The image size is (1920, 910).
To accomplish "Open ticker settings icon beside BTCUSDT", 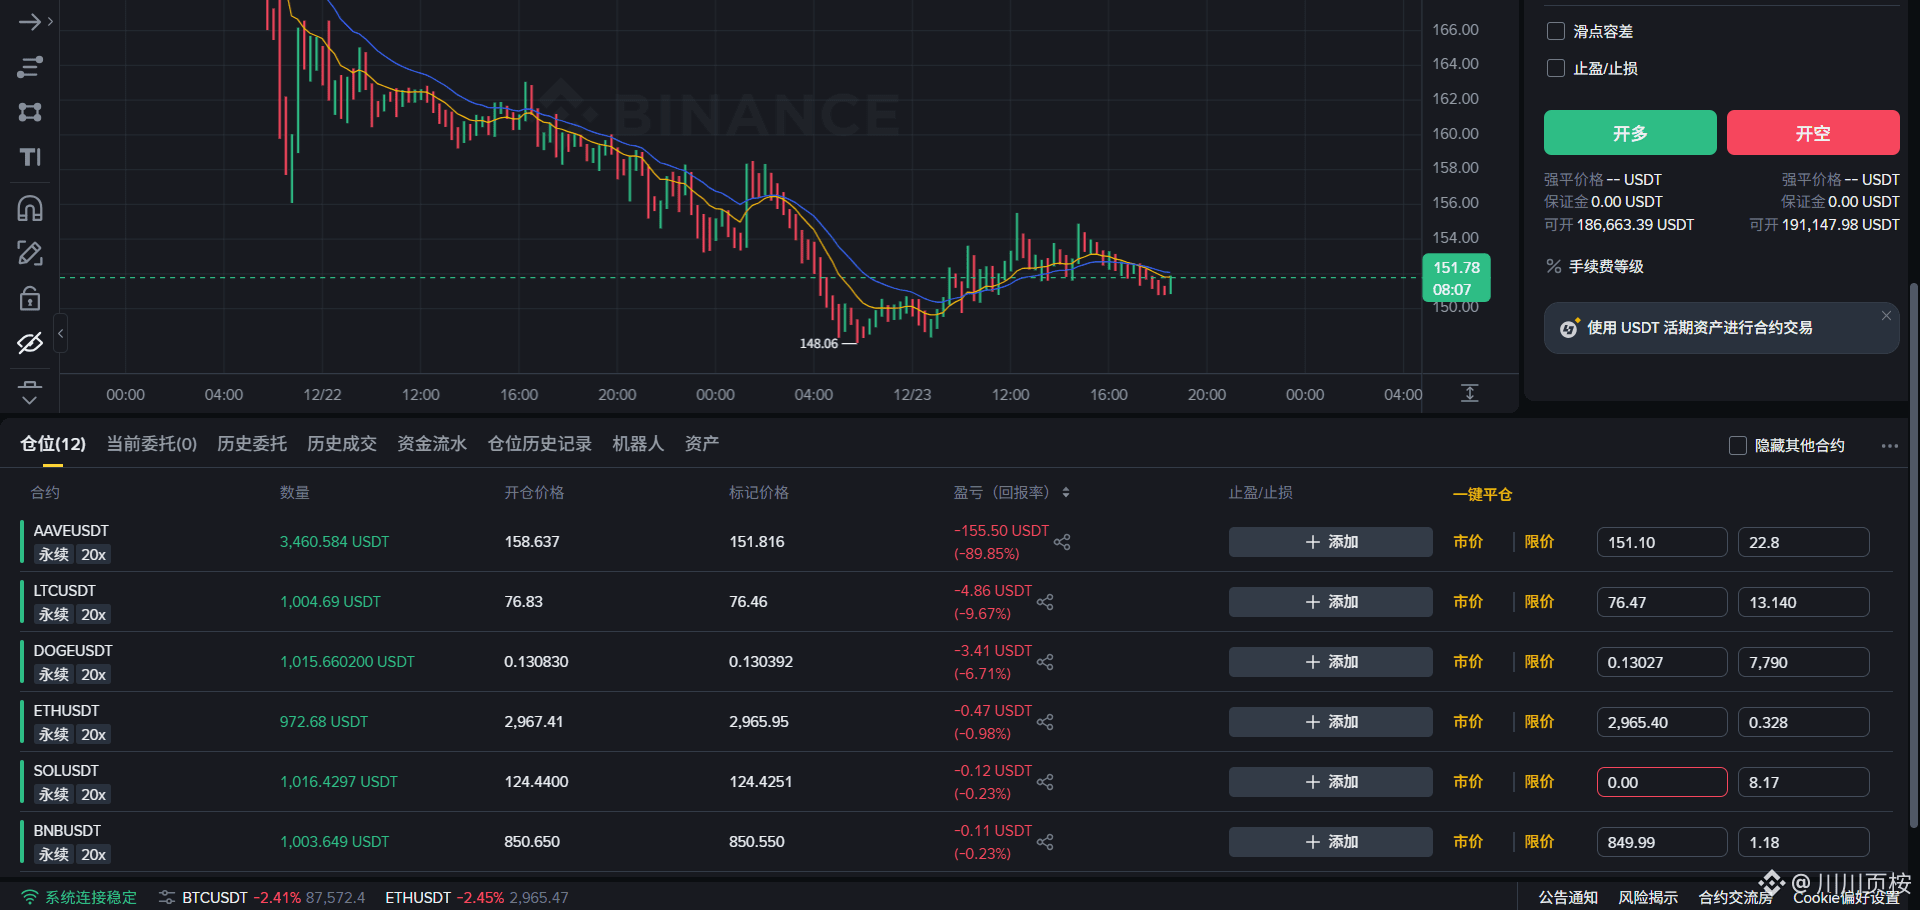I will pyautogui.click(x=167, y=897).
